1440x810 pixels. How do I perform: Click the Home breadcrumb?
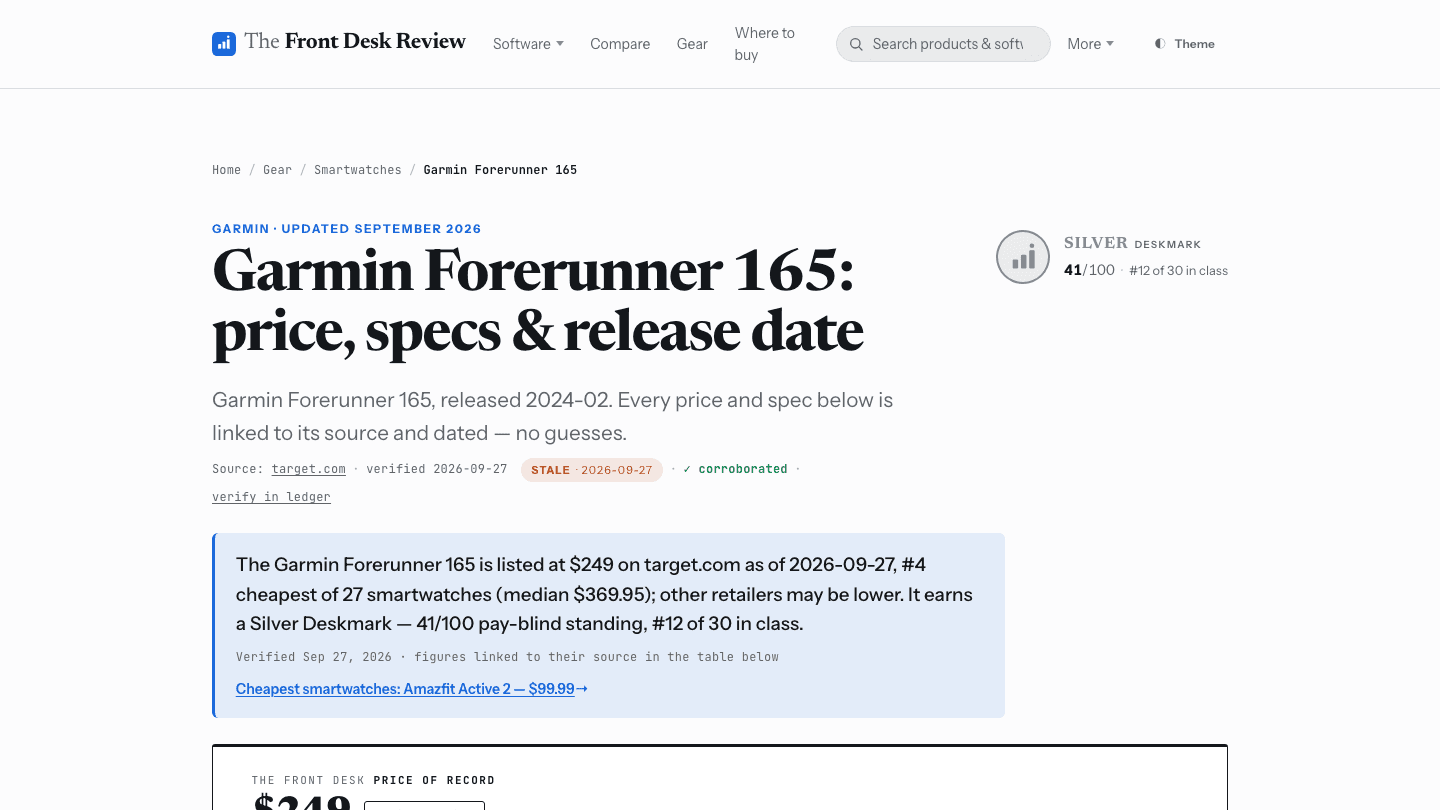point(226,170)
